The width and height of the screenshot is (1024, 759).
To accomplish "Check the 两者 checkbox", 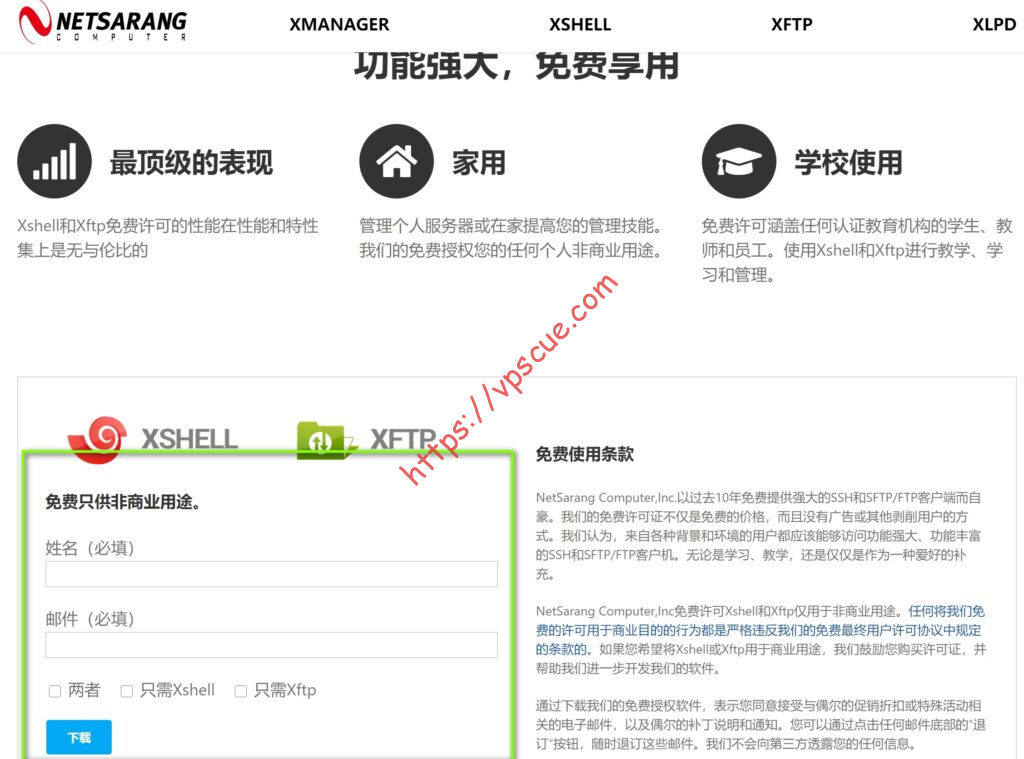I will 55,690.
